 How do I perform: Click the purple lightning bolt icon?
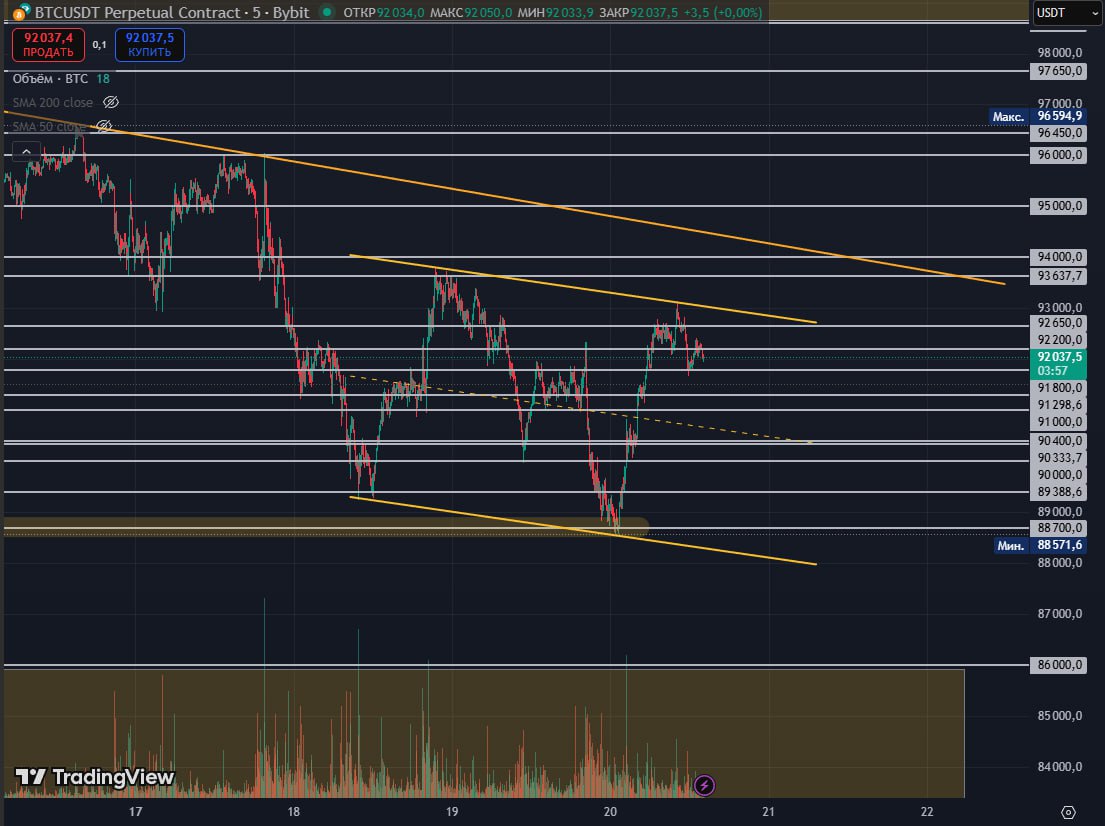tap(704, 785)
